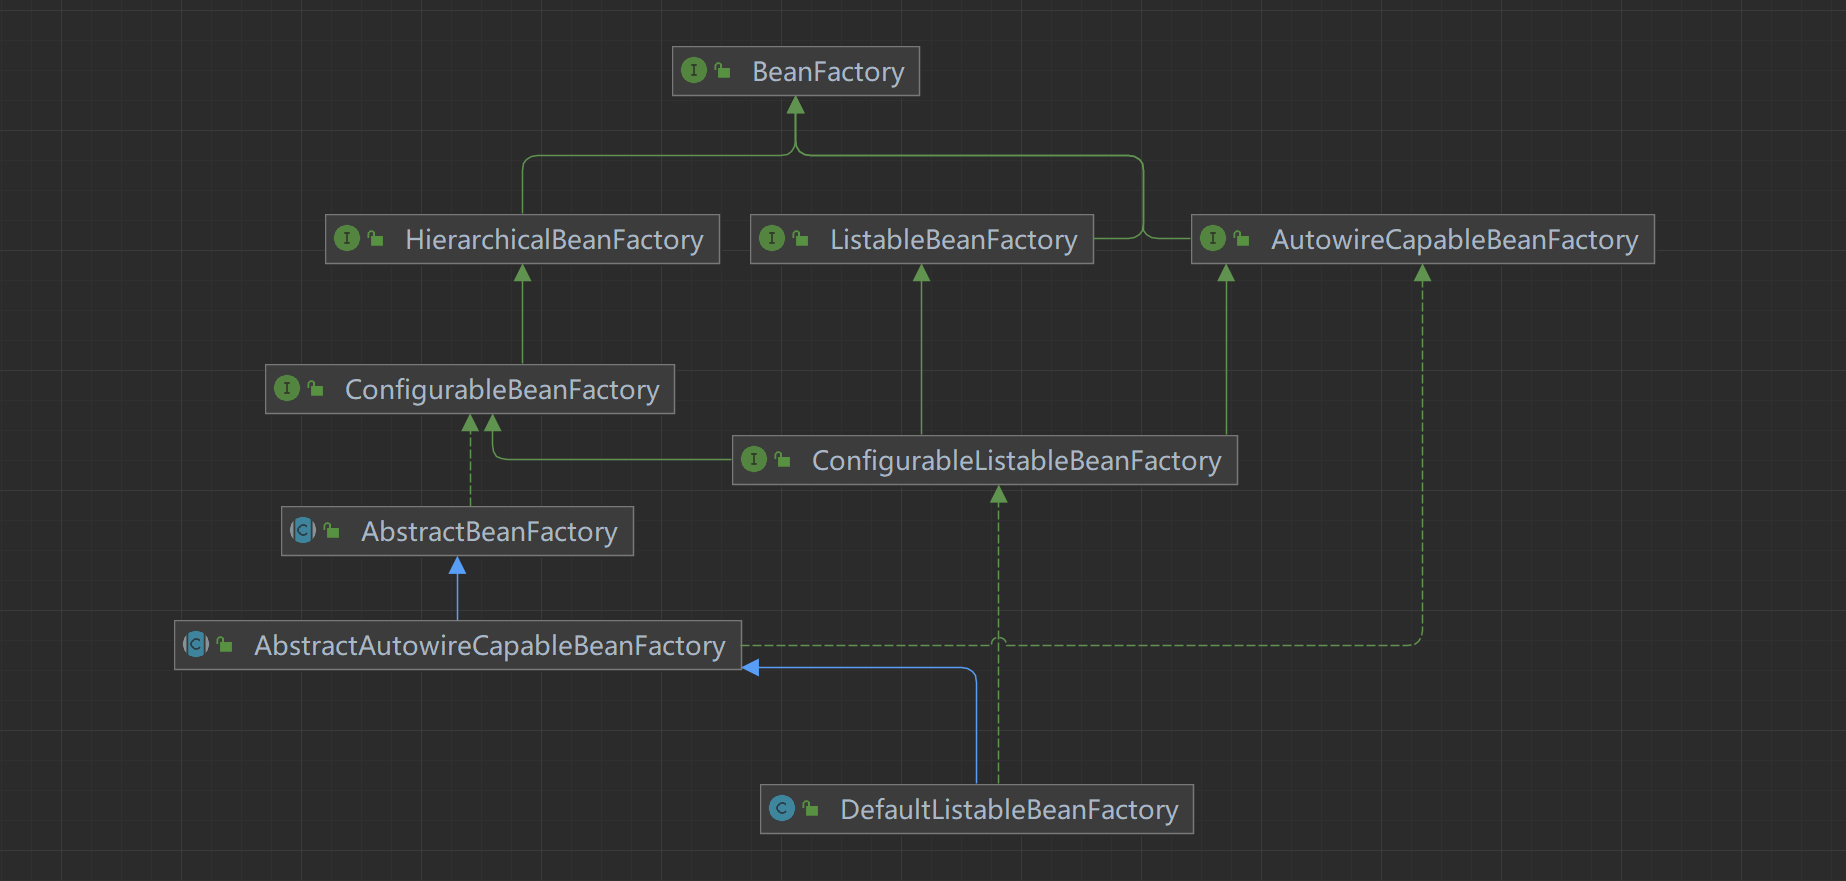Click class icon of DefaultListableBeanFactory

(x=782, y=808)
